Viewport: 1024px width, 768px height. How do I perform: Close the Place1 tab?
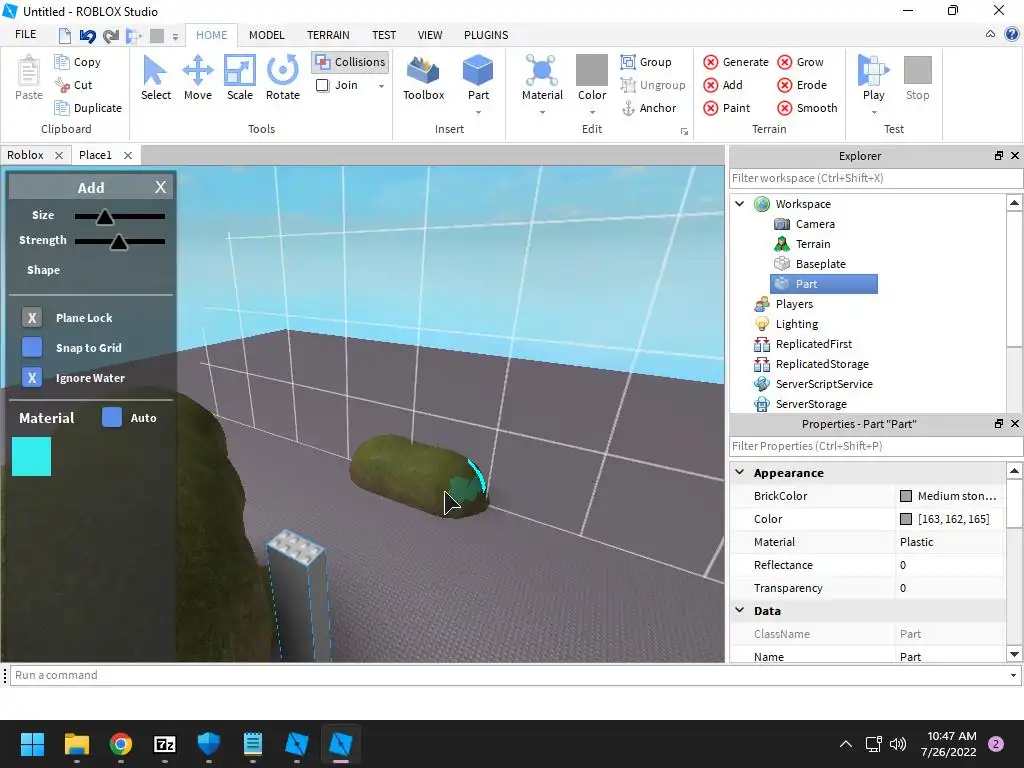coord(128,155)
